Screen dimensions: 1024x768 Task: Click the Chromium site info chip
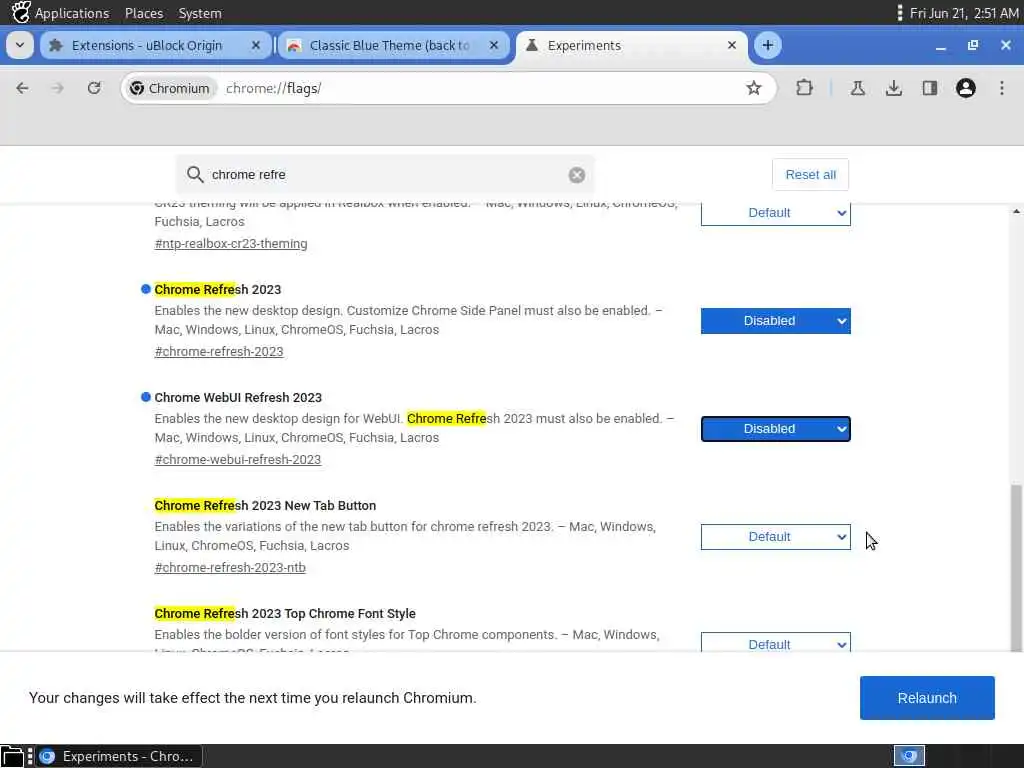170,88
